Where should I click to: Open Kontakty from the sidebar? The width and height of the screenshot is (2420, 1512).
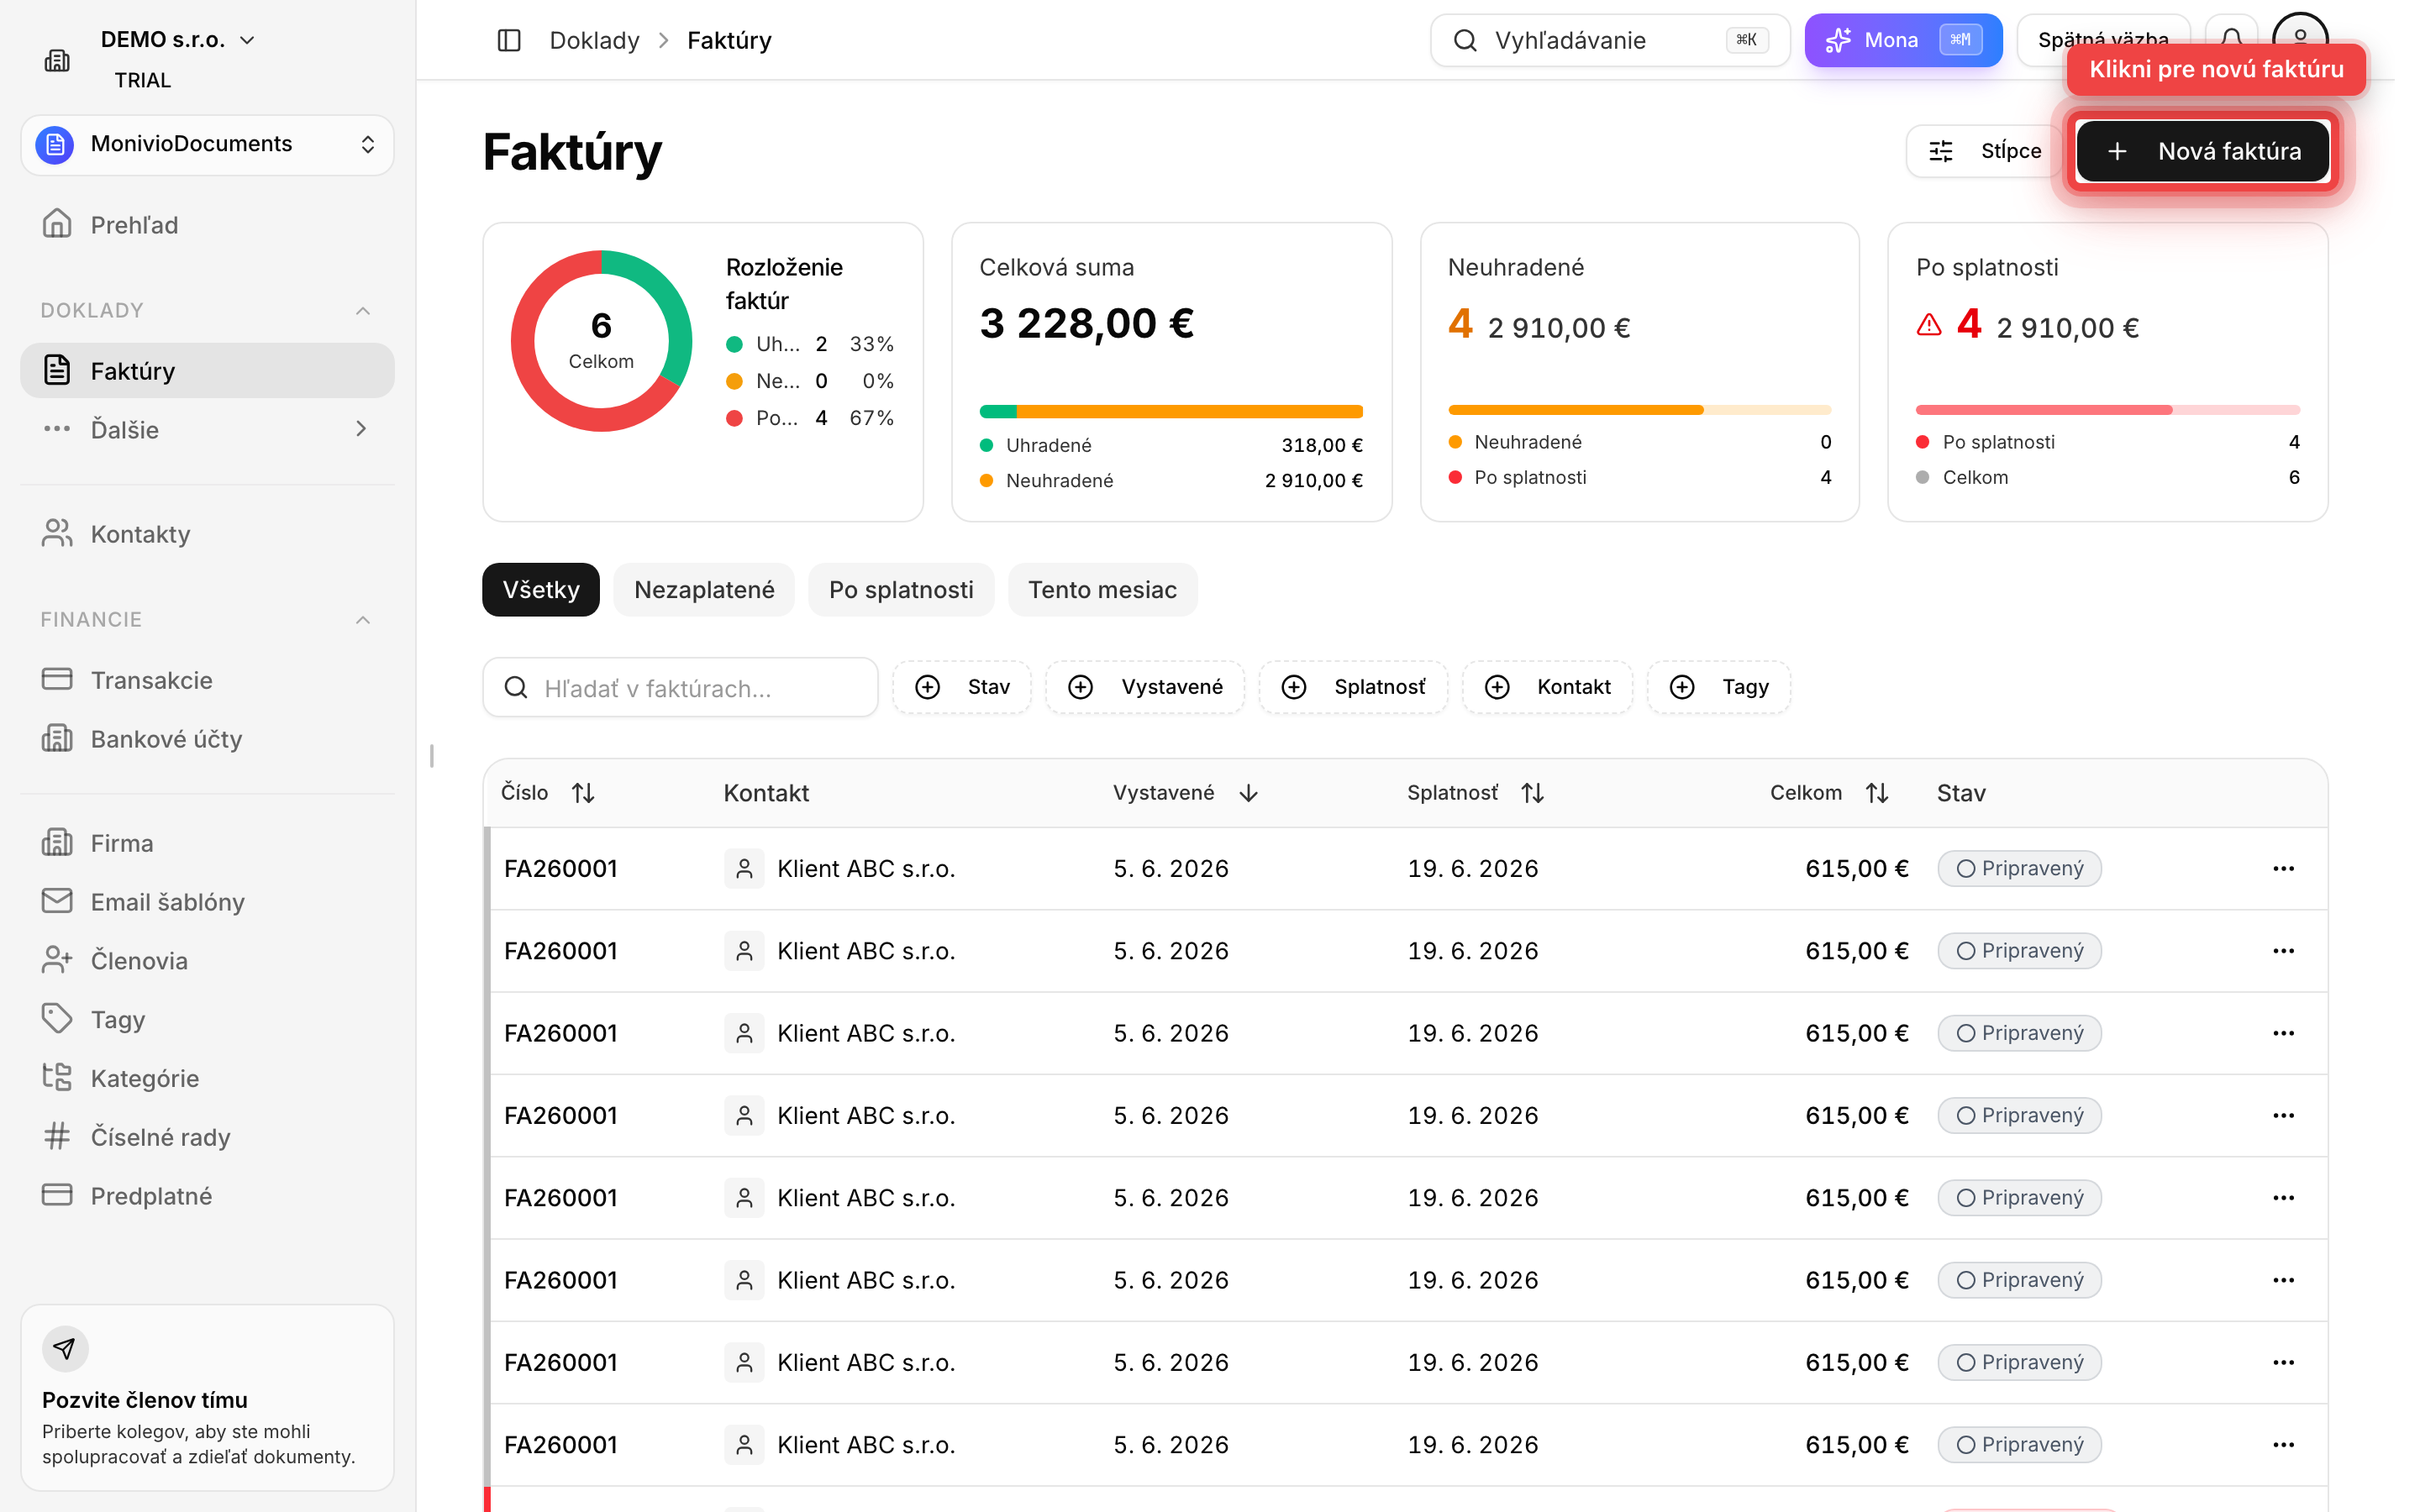(207, 533)
